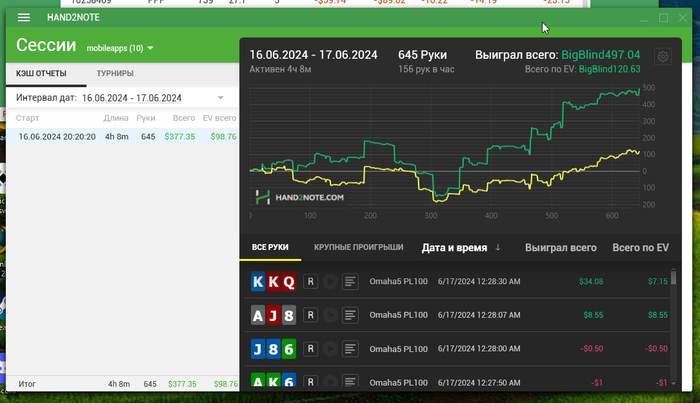Play the J86 hand in replayer

330,349
